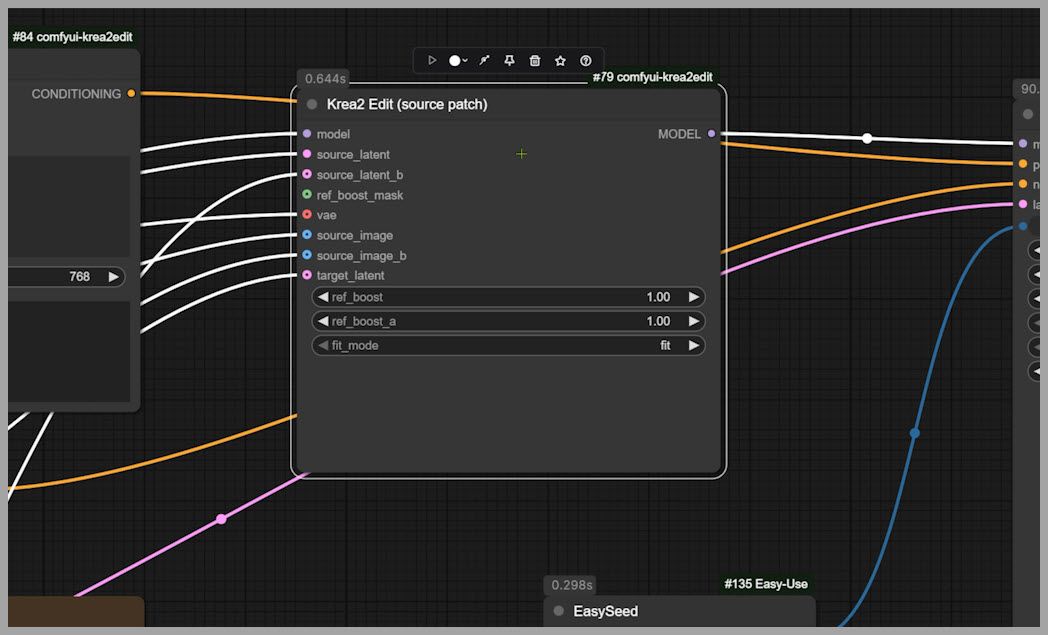The width and height of the screenshot is (1048, 635).
Task: Click the #84 comfyui-krea2edit badge
Action: pyautogui.click(x=72, y=37)
